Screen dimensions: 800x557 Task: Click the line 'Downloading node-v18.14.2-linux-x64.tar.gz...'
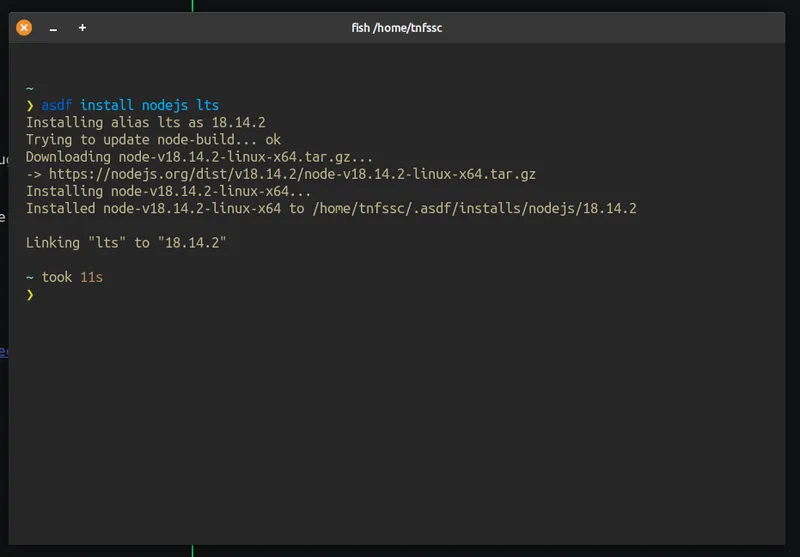(x=199, y=157)
